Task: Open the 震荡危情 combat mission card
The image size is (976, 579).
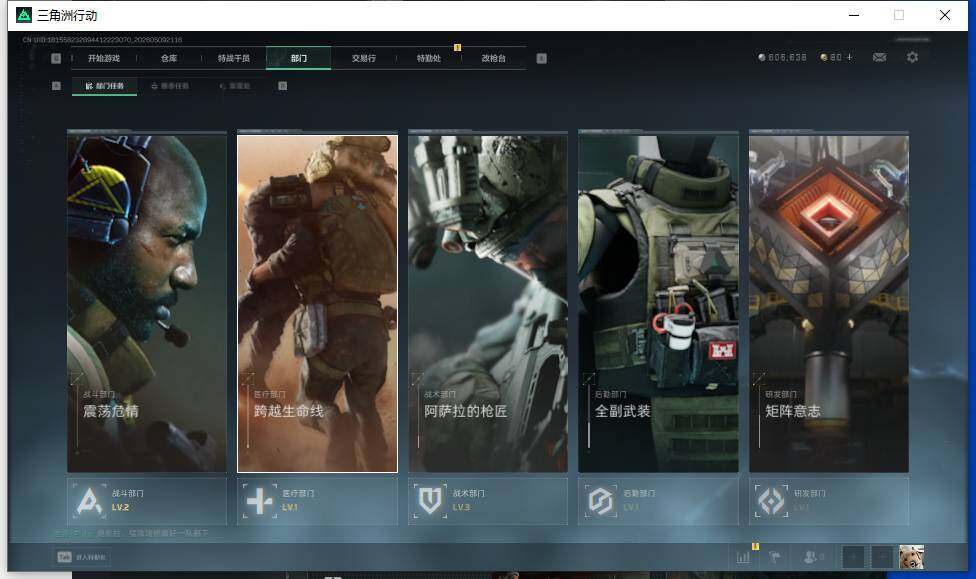Action: tap(147, 304)
